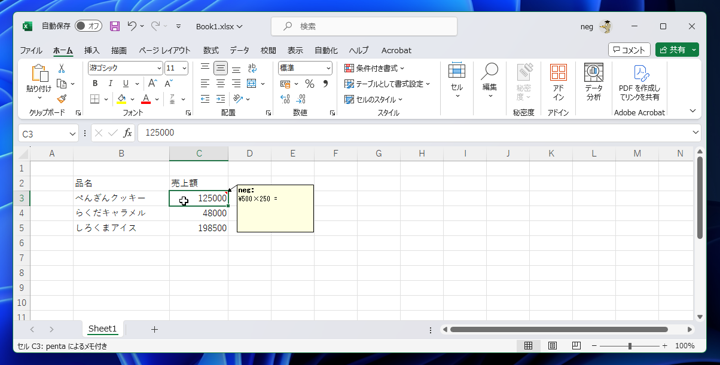Apply italic formatting
720x365 pixels.
110,84
